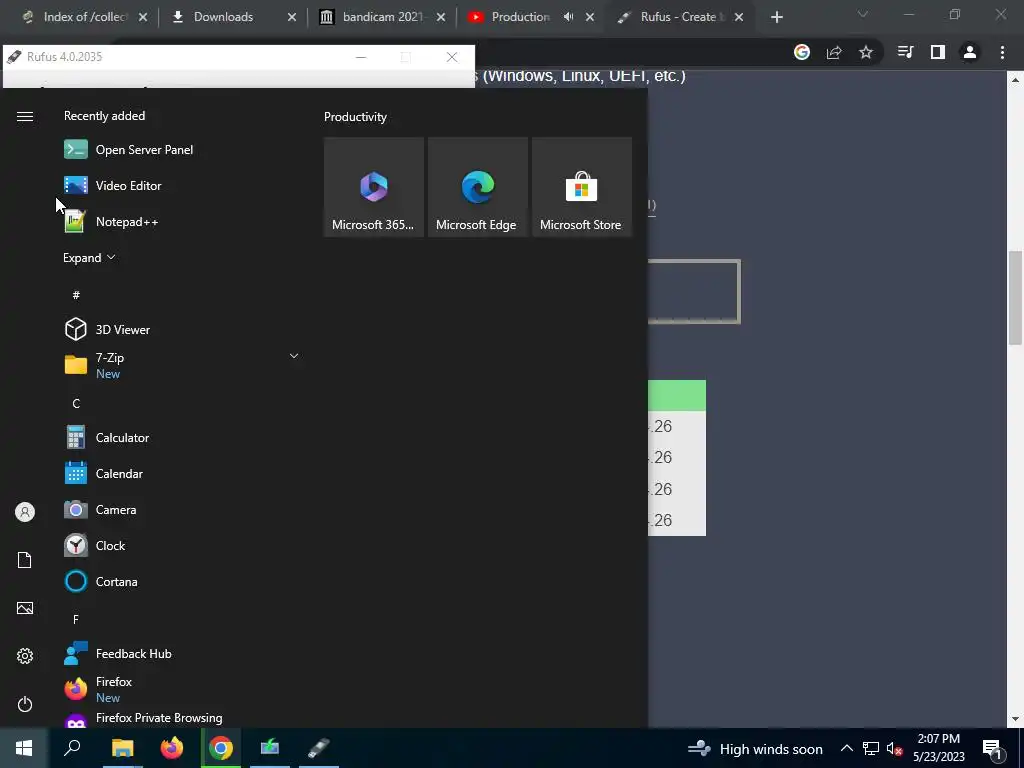Image resolution: width=1024 pixels, height=768 pixels.
Task: Click the page vertical scrollbar thumb
Action: 1015,298
